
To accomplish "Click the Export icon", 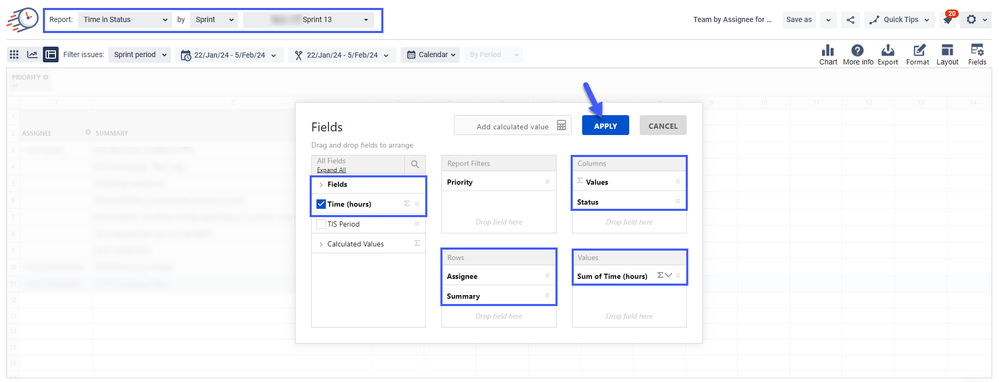I will pyautogui.click(x=888, y=55).
